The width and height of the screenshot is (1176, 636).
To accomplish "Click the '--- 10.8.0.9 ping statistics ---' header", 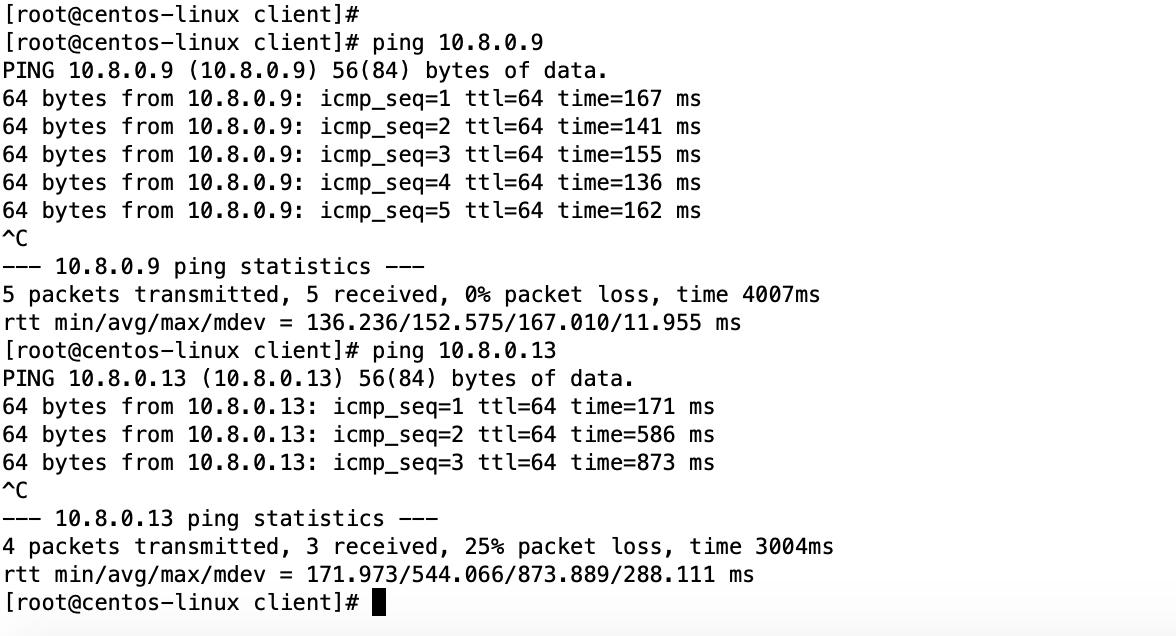I will [x=213, y=267].
